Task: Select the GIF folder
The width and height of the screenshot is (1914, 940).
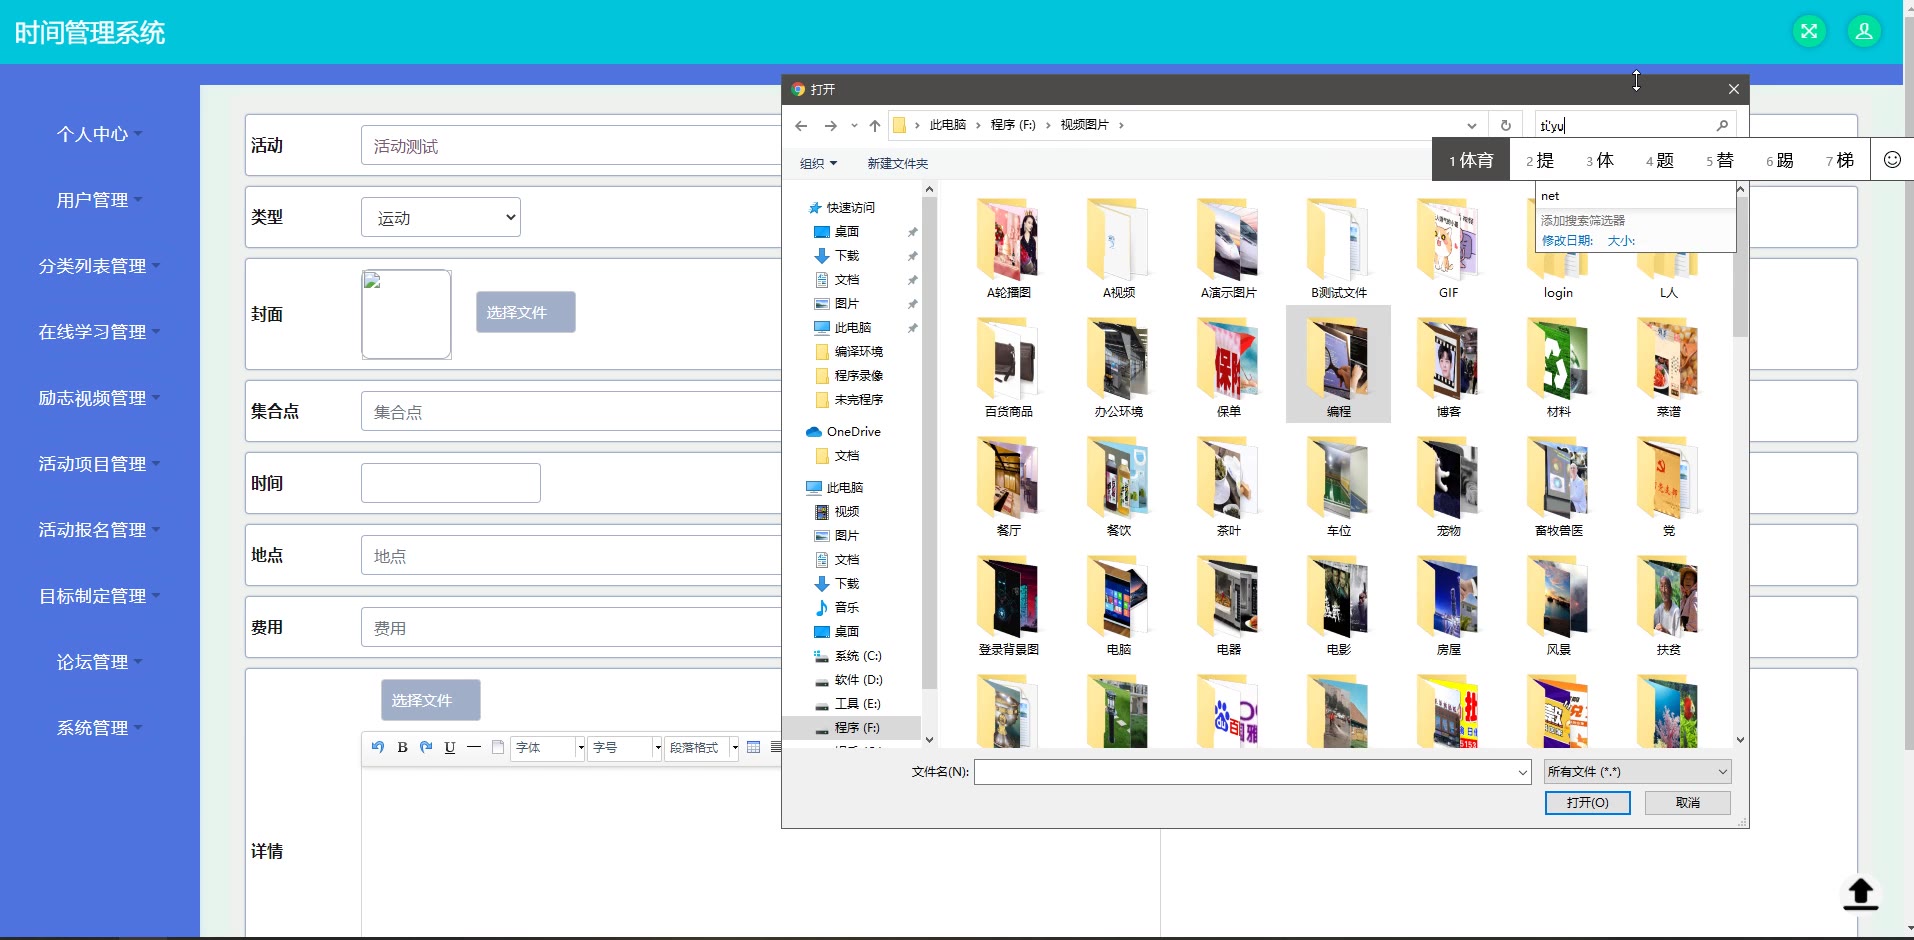Action: click(1448, 247)
